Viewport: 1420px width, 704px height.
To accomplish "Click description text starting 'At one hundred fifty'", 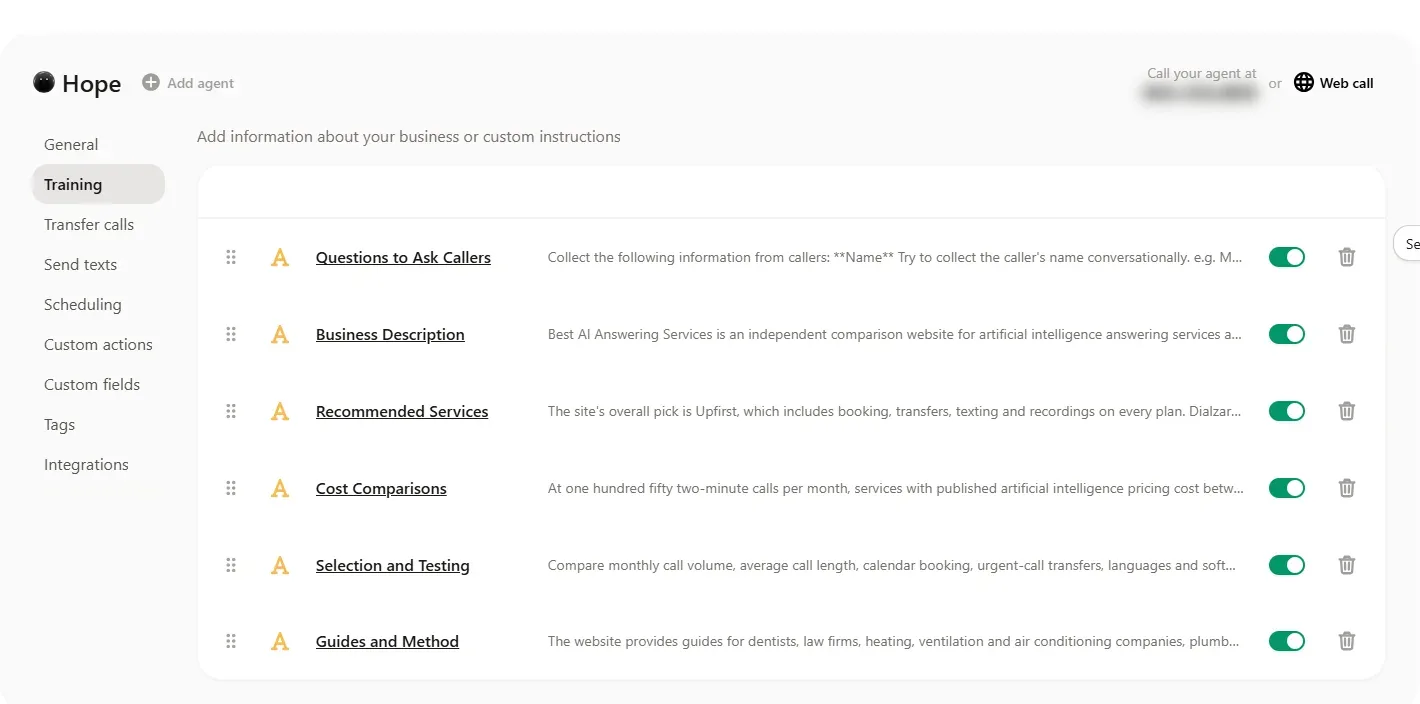I will [896, 488].
